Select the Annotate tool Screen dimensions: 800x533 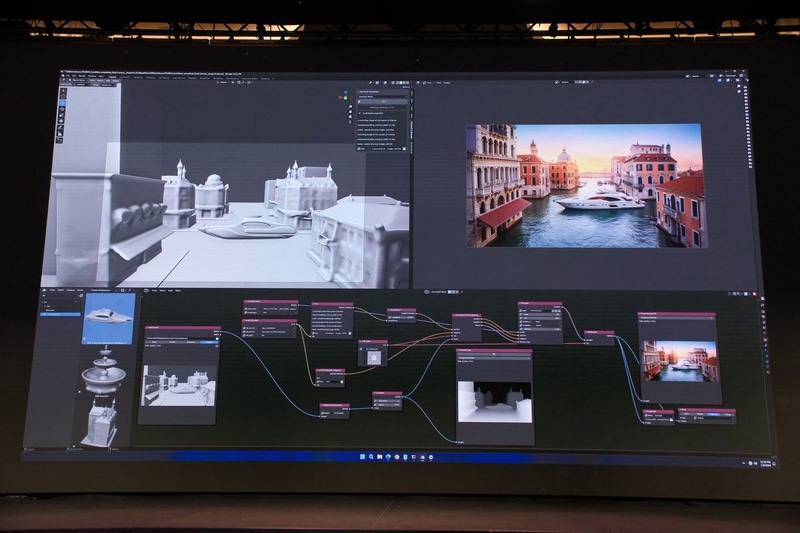[x=61, y=128]
